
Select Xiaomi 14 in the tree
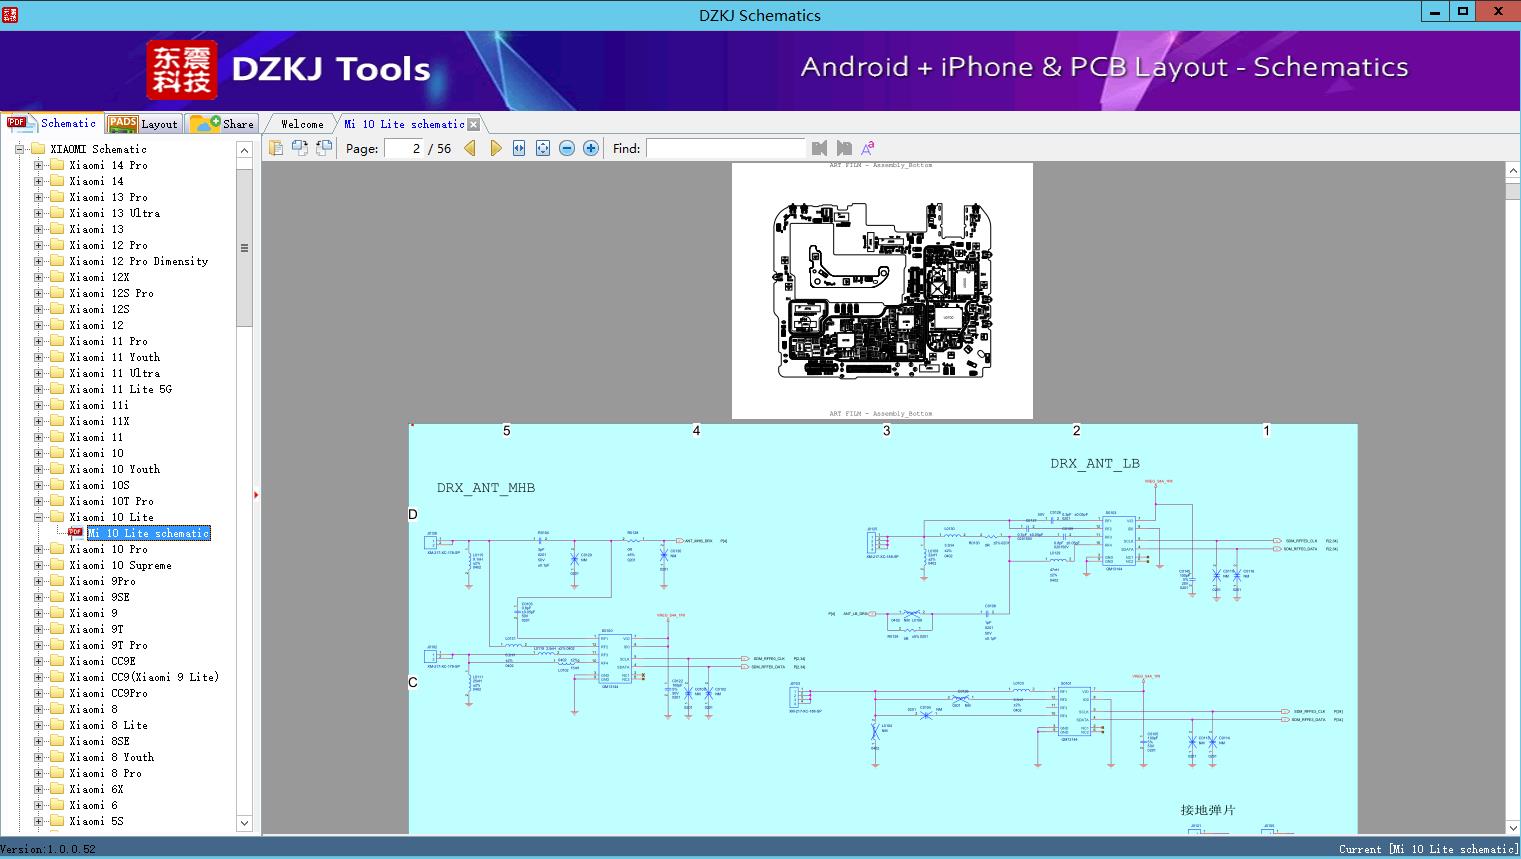(97, 181)
